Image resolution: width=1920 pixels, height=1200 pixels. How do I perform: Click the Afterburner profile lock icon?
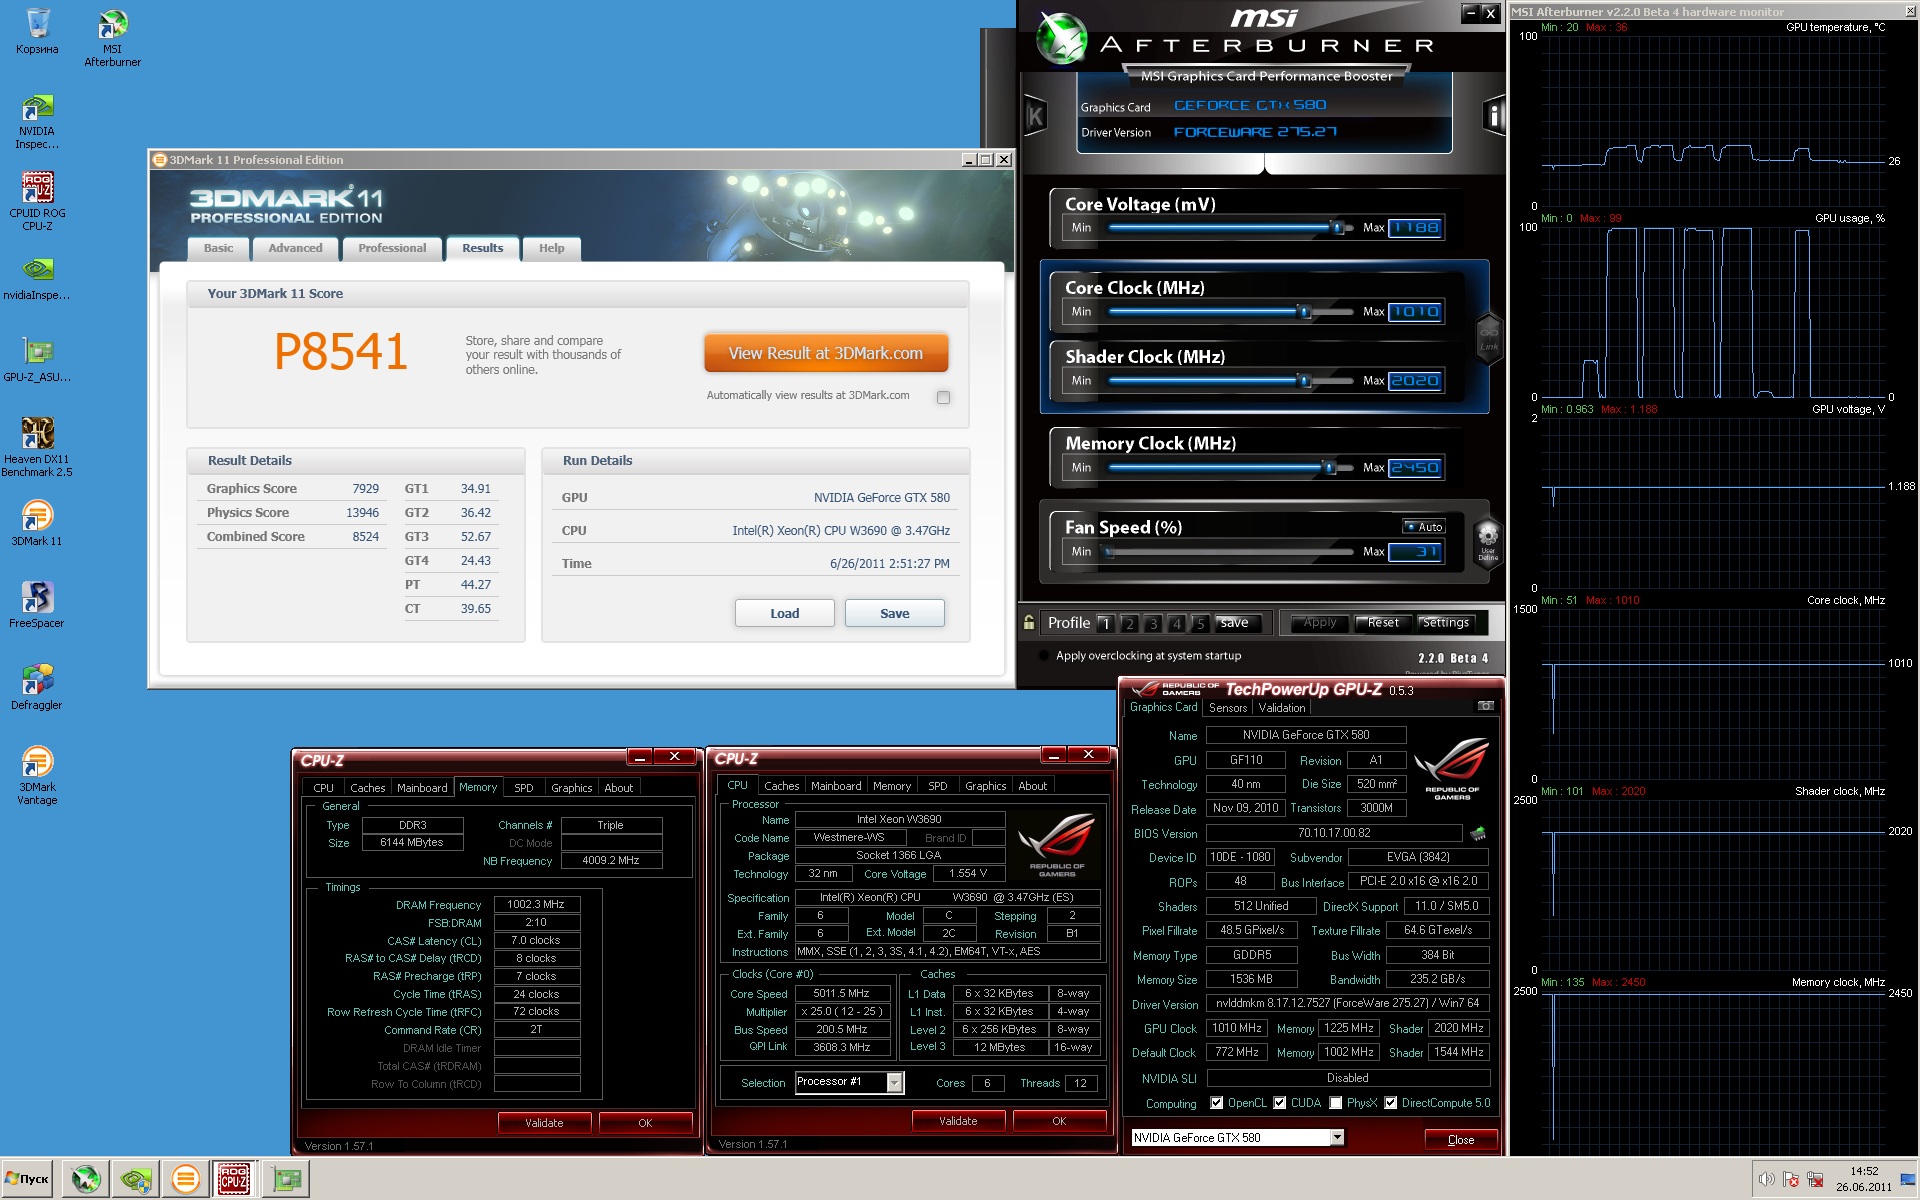click(1029, 623)
